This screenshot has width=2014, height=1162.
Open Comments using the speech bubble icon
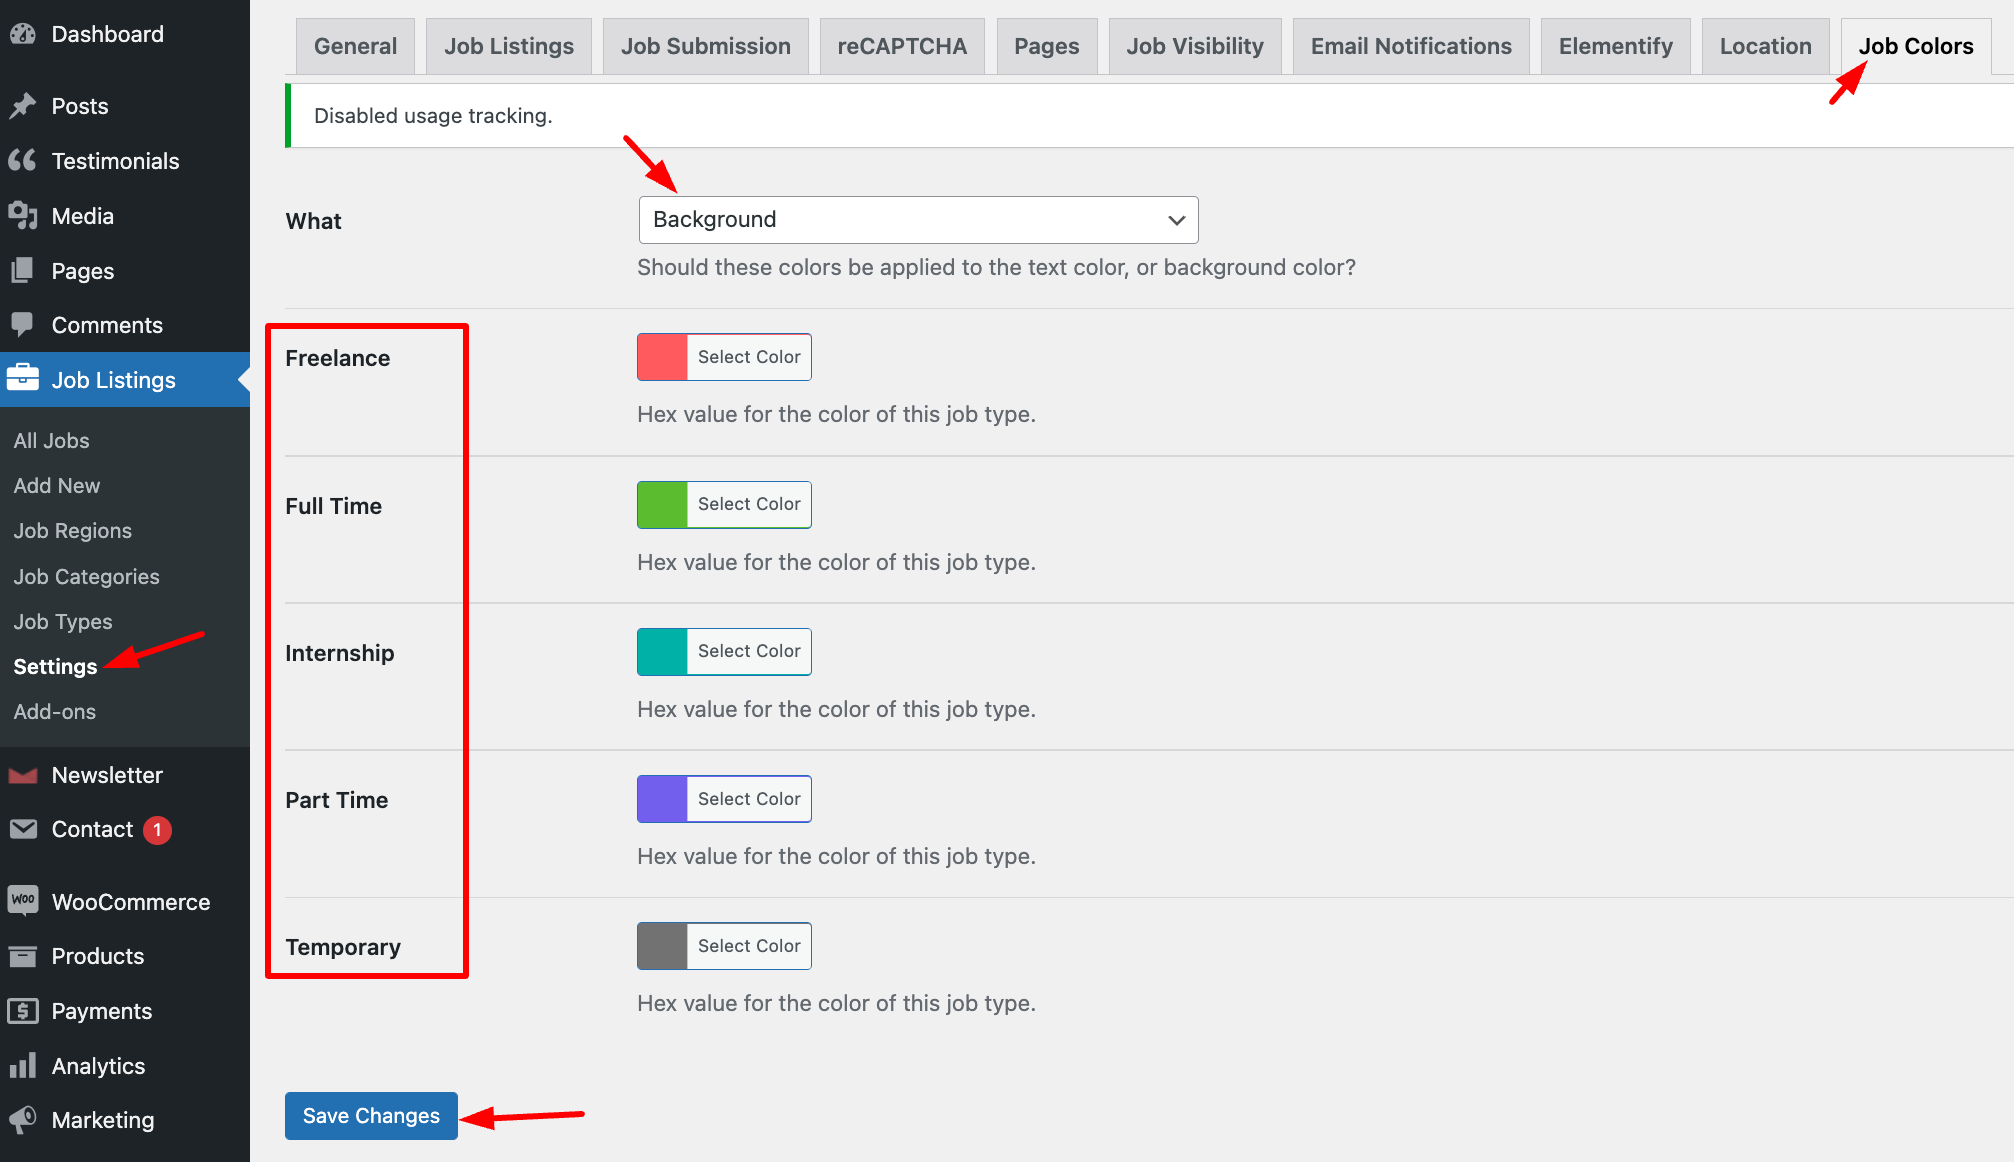pos(24,325)
